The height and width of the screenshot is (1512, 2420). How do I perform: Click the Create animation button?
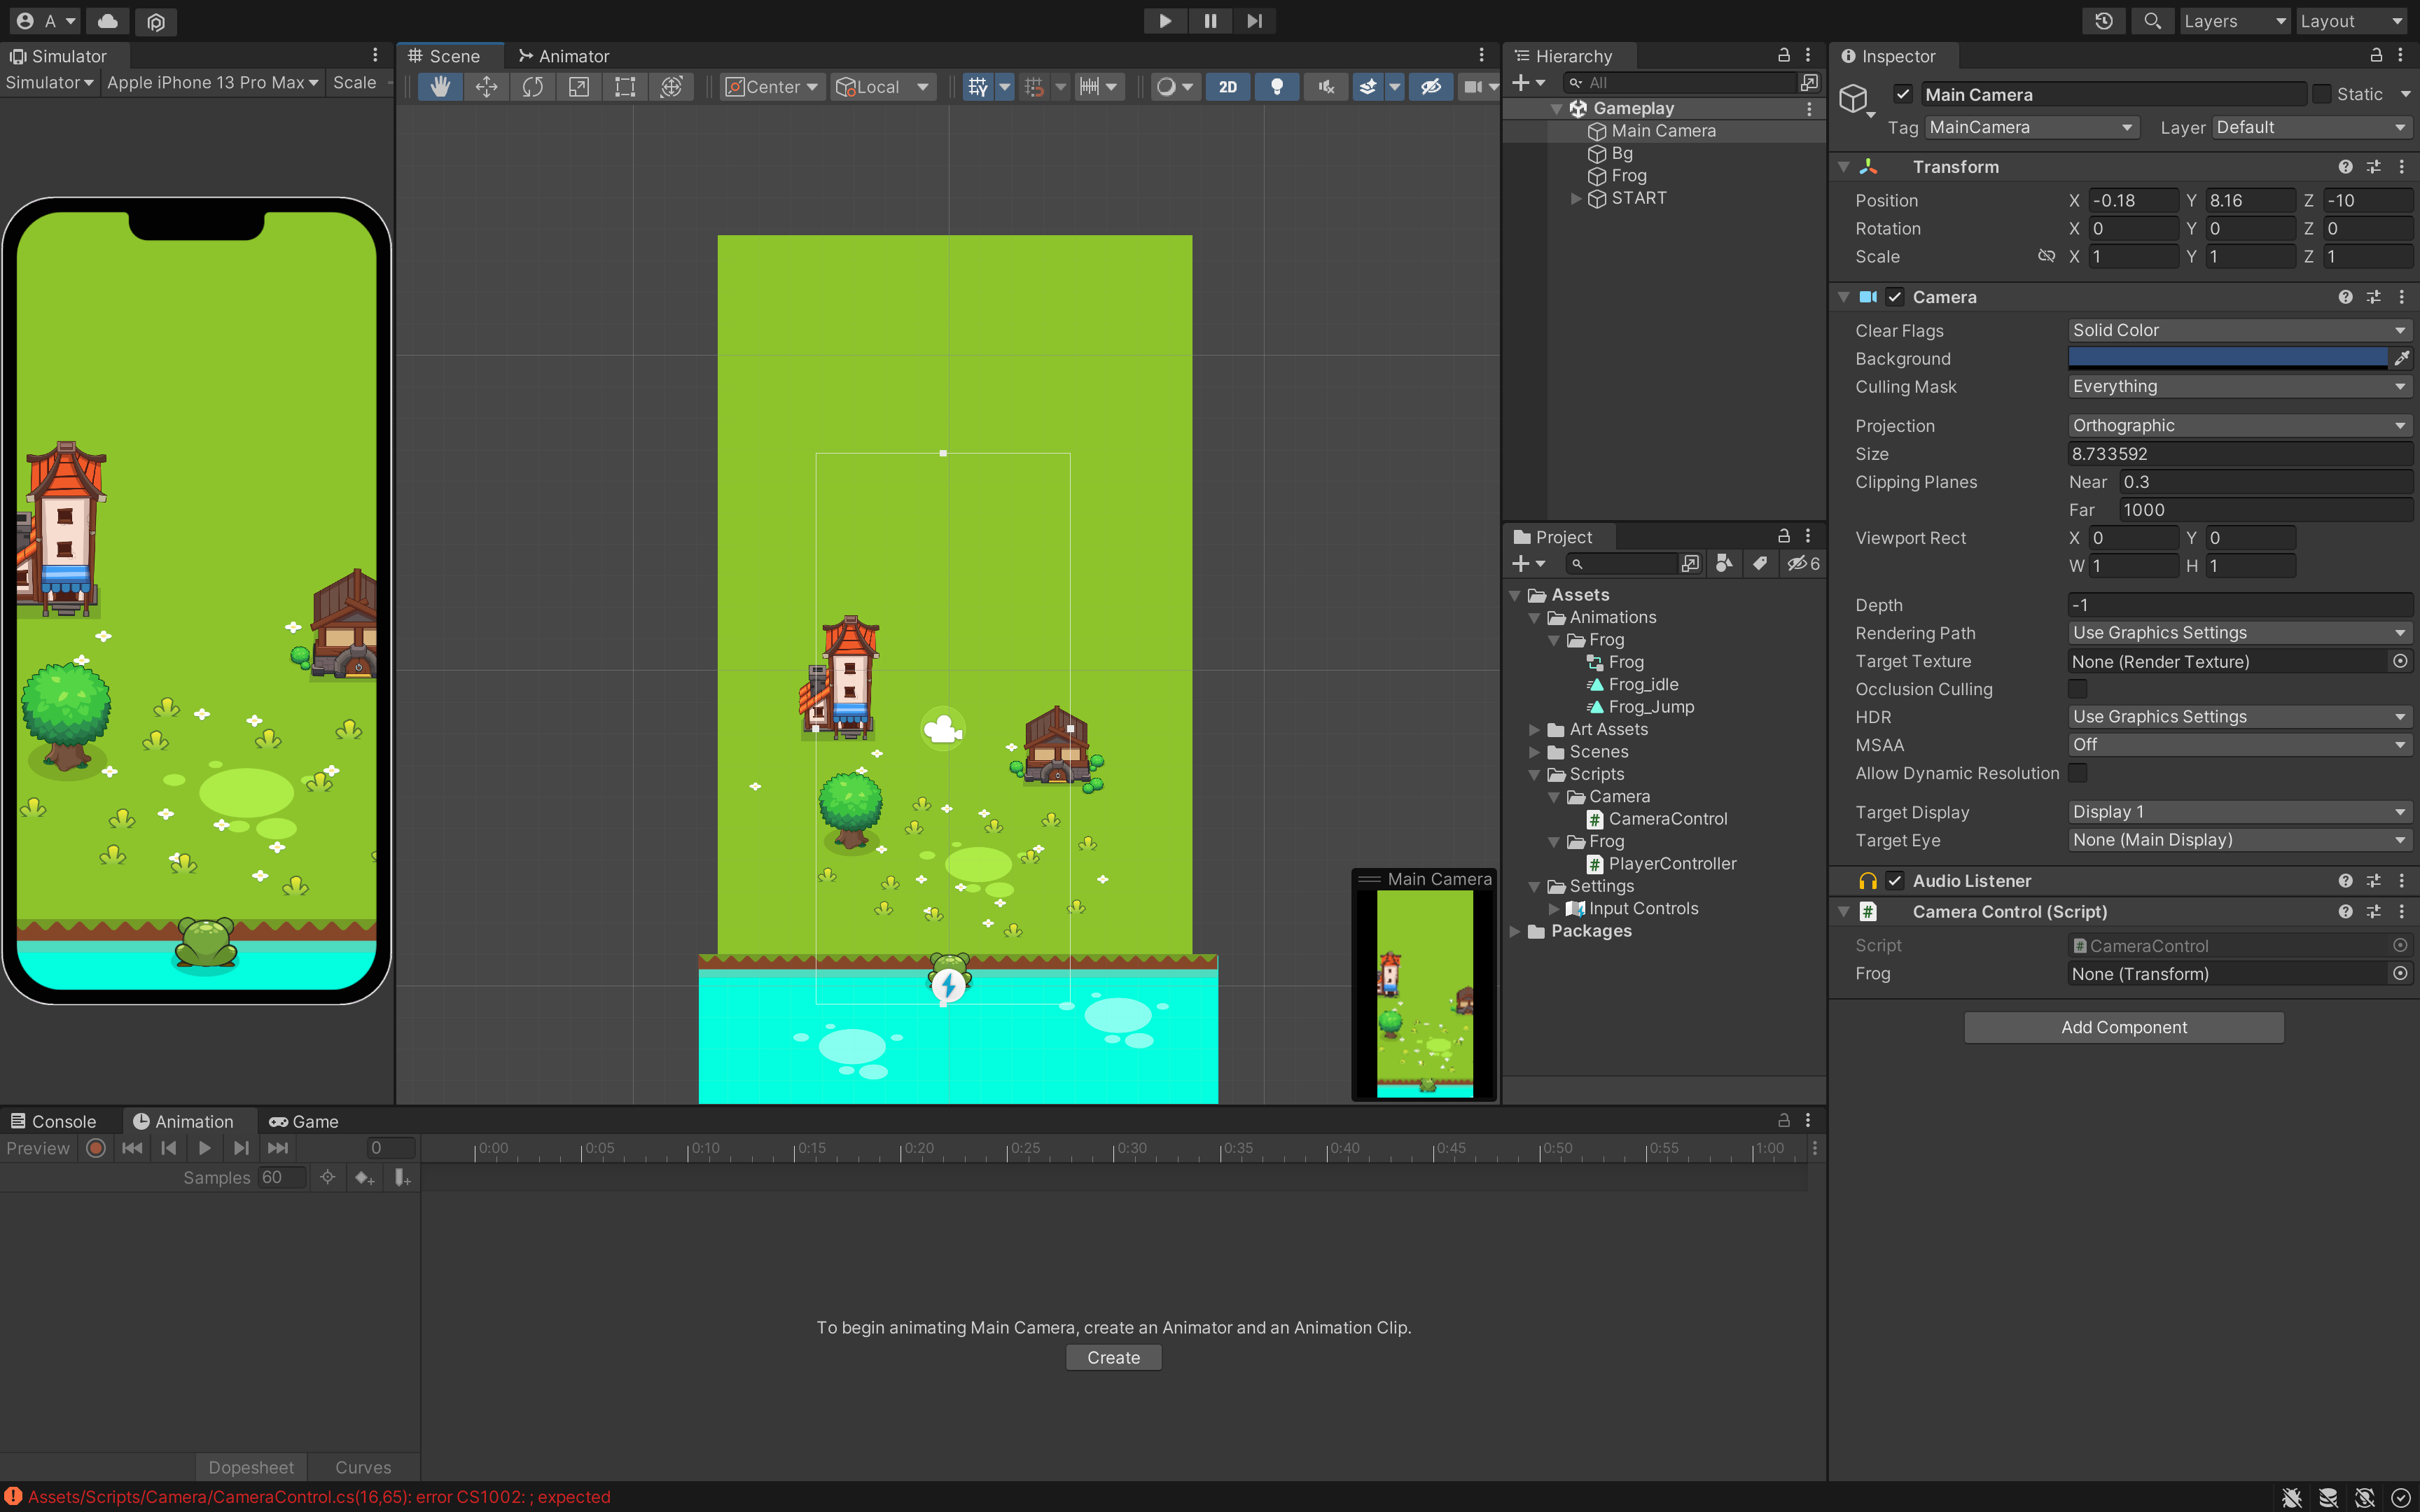click(x=1113, y=1357)
